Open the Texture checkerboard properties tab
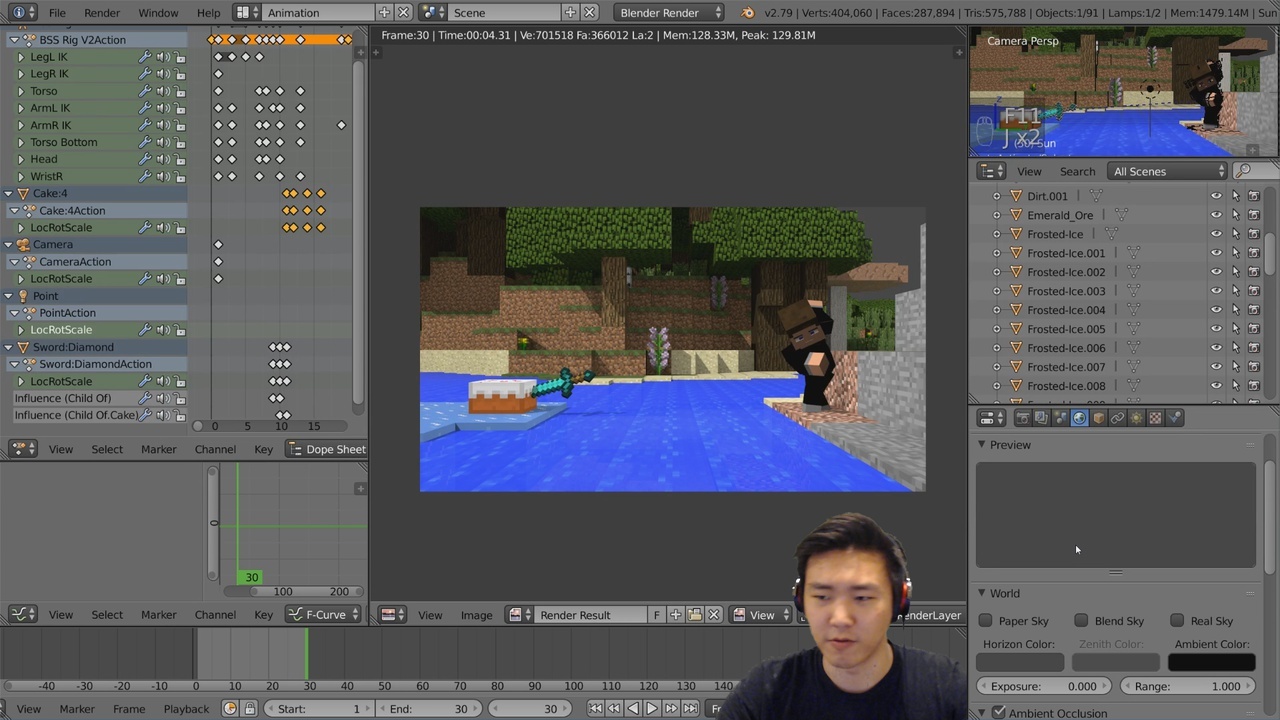The width and height of the screenshot is (1280, 720). pos(1155,418)
